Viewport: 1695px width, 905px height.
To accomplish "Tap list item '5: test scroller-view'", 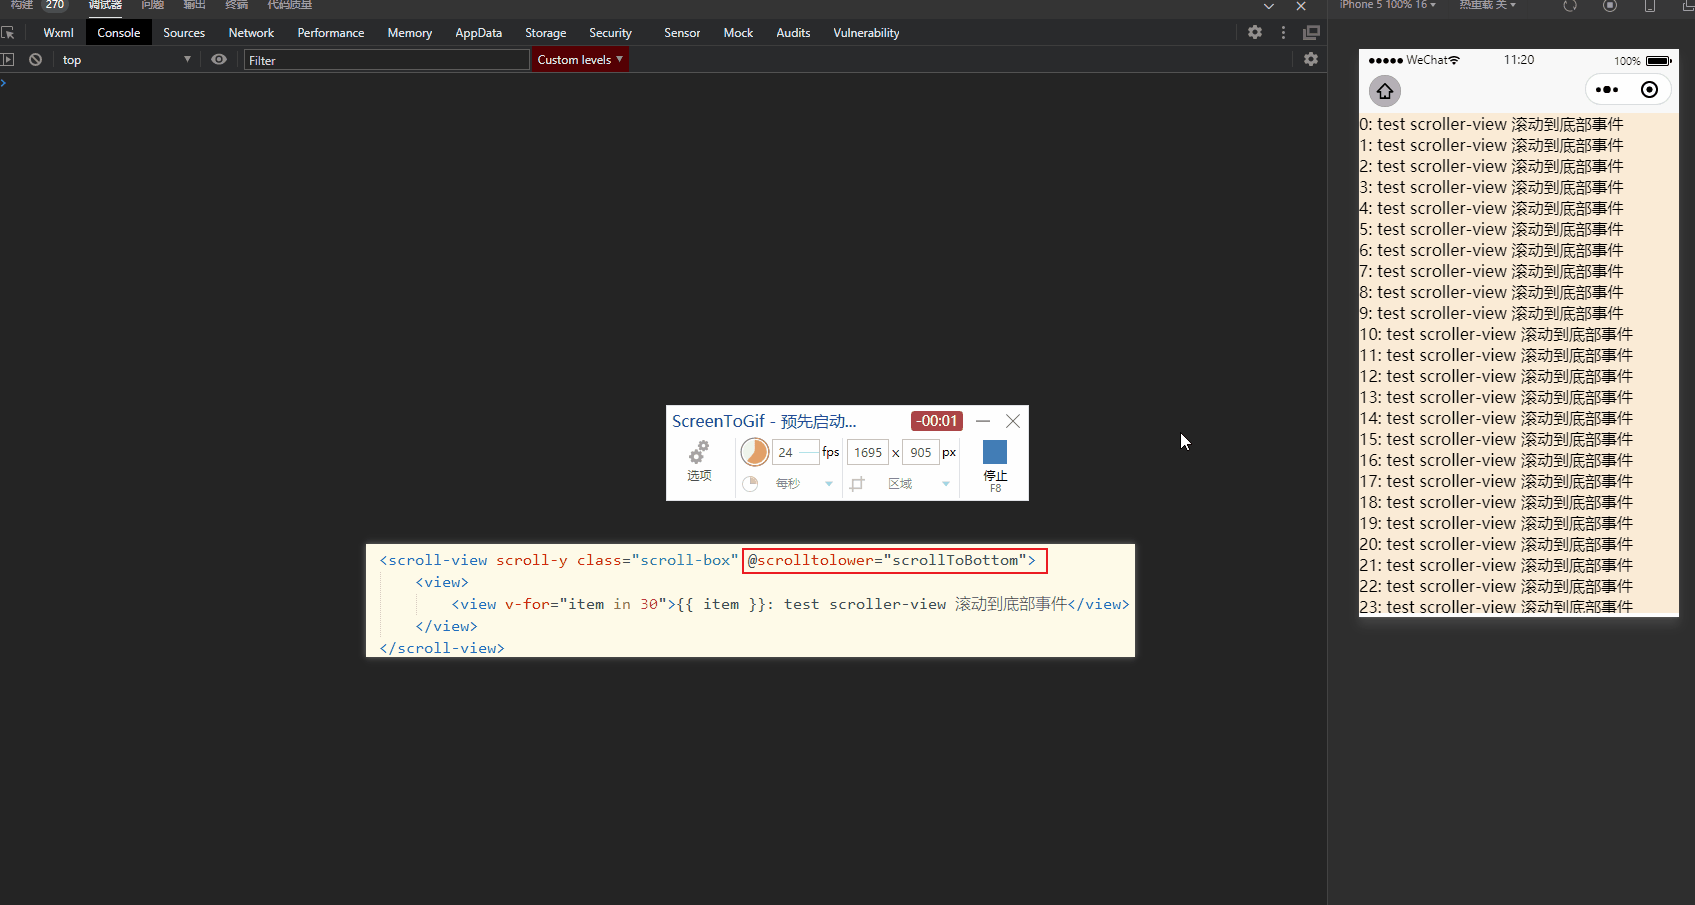I will [1491, 229].
